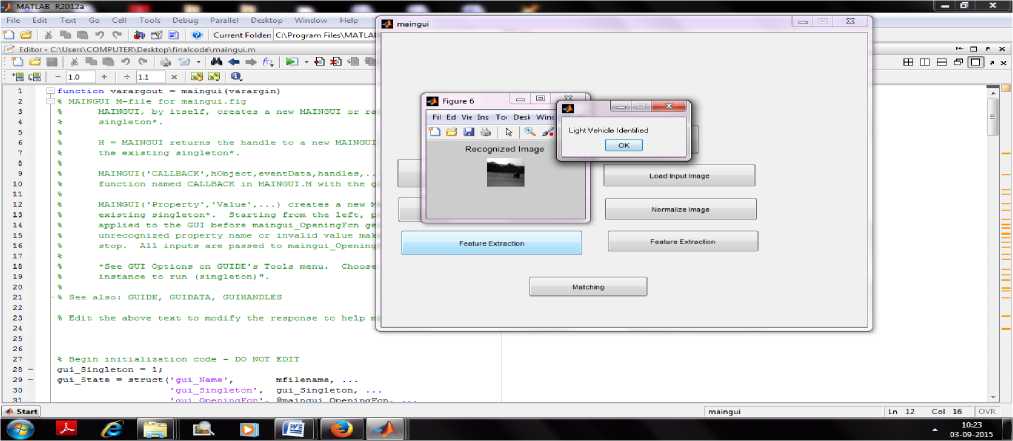Click the cell info icon in cell toolbar
This screenshot has width=1013, height=441.
point(234,77)
